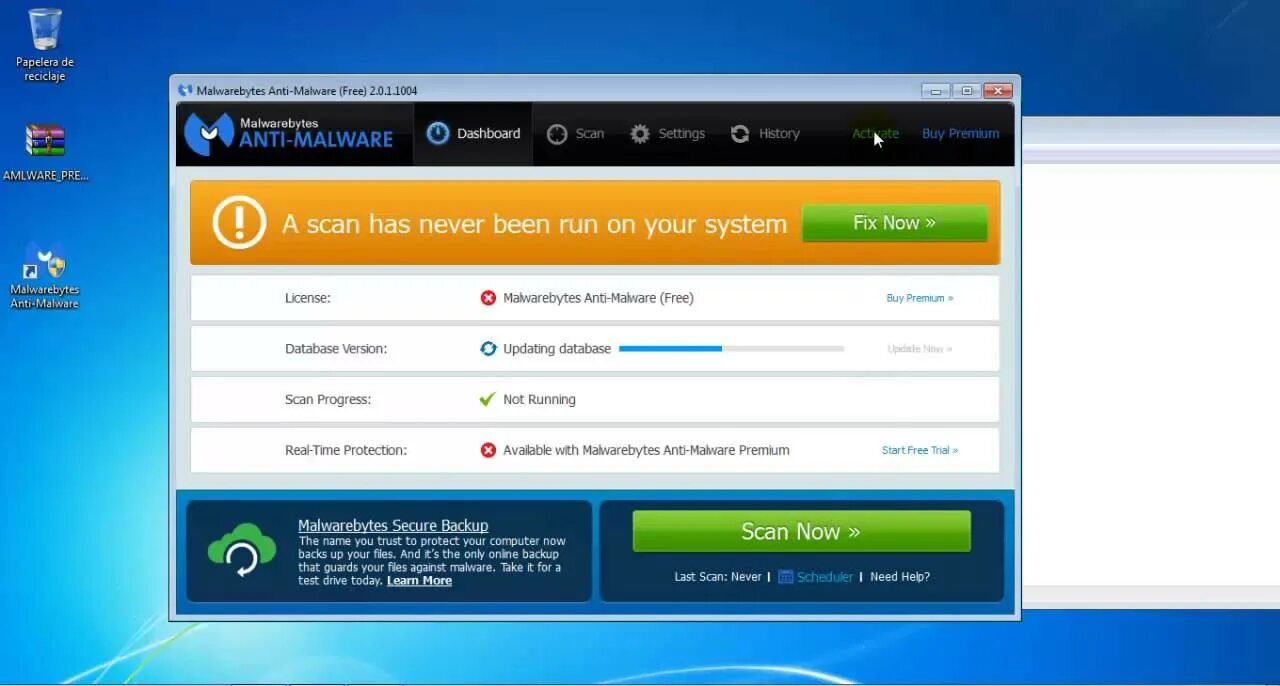Select the AMLWARE_PRE WinRAR archive icon
This screenshot has width=1280, height=686.
click(x=45, y=152)
